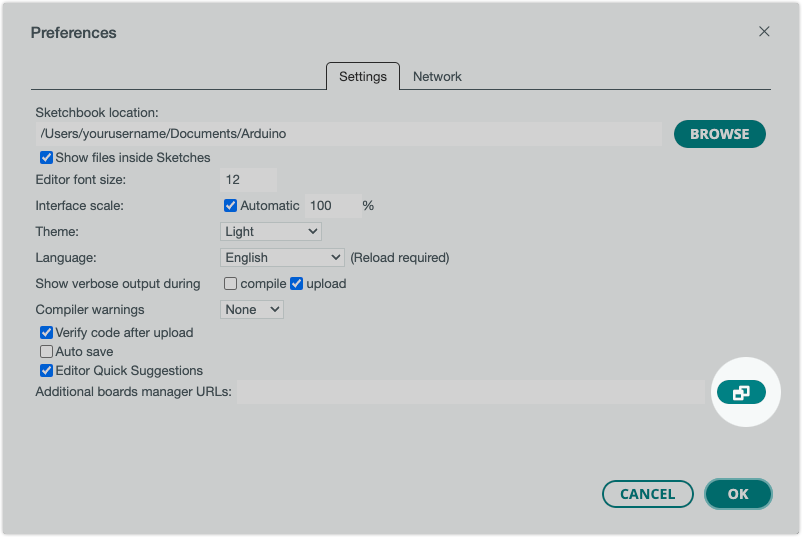802x537 pixels.
Task: Expand the Language dropdown
Action: (x=282, y=258)
